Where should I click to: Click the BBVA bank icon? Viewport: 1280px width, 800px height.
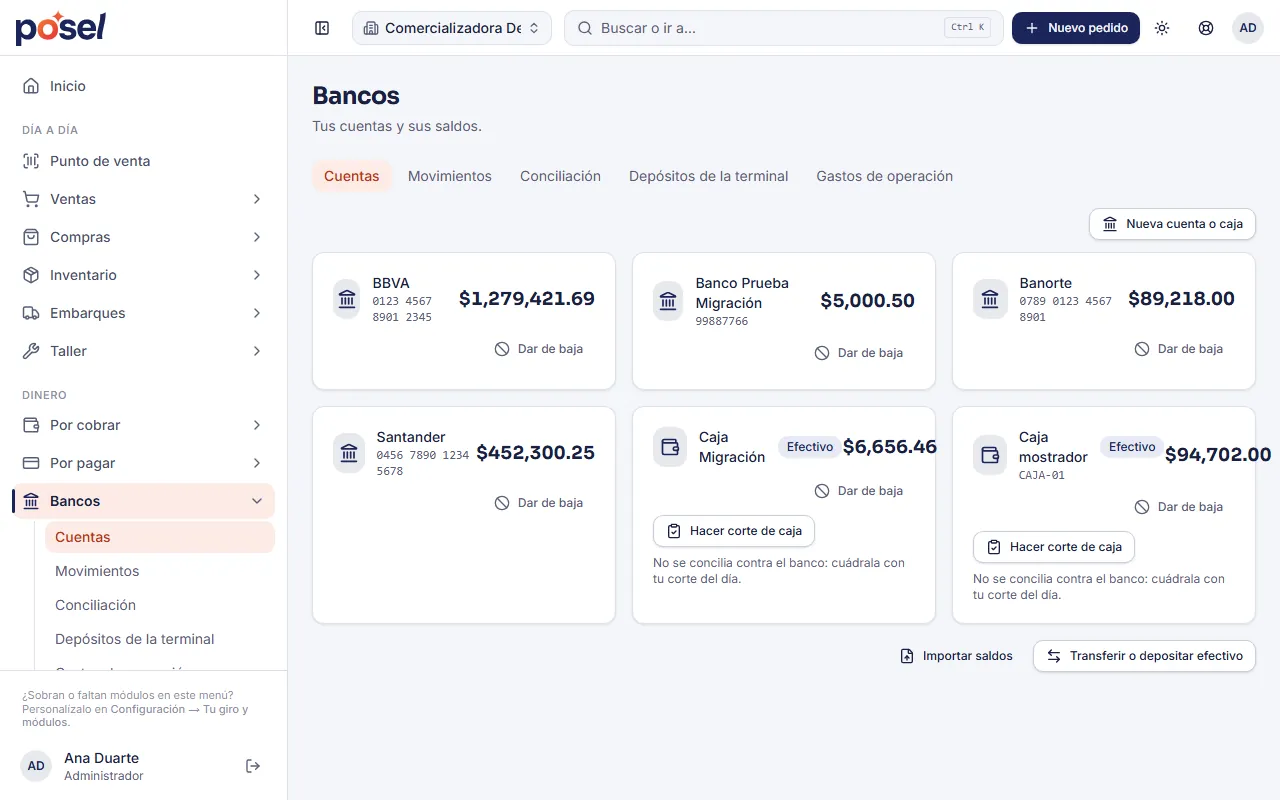(347, 299)
